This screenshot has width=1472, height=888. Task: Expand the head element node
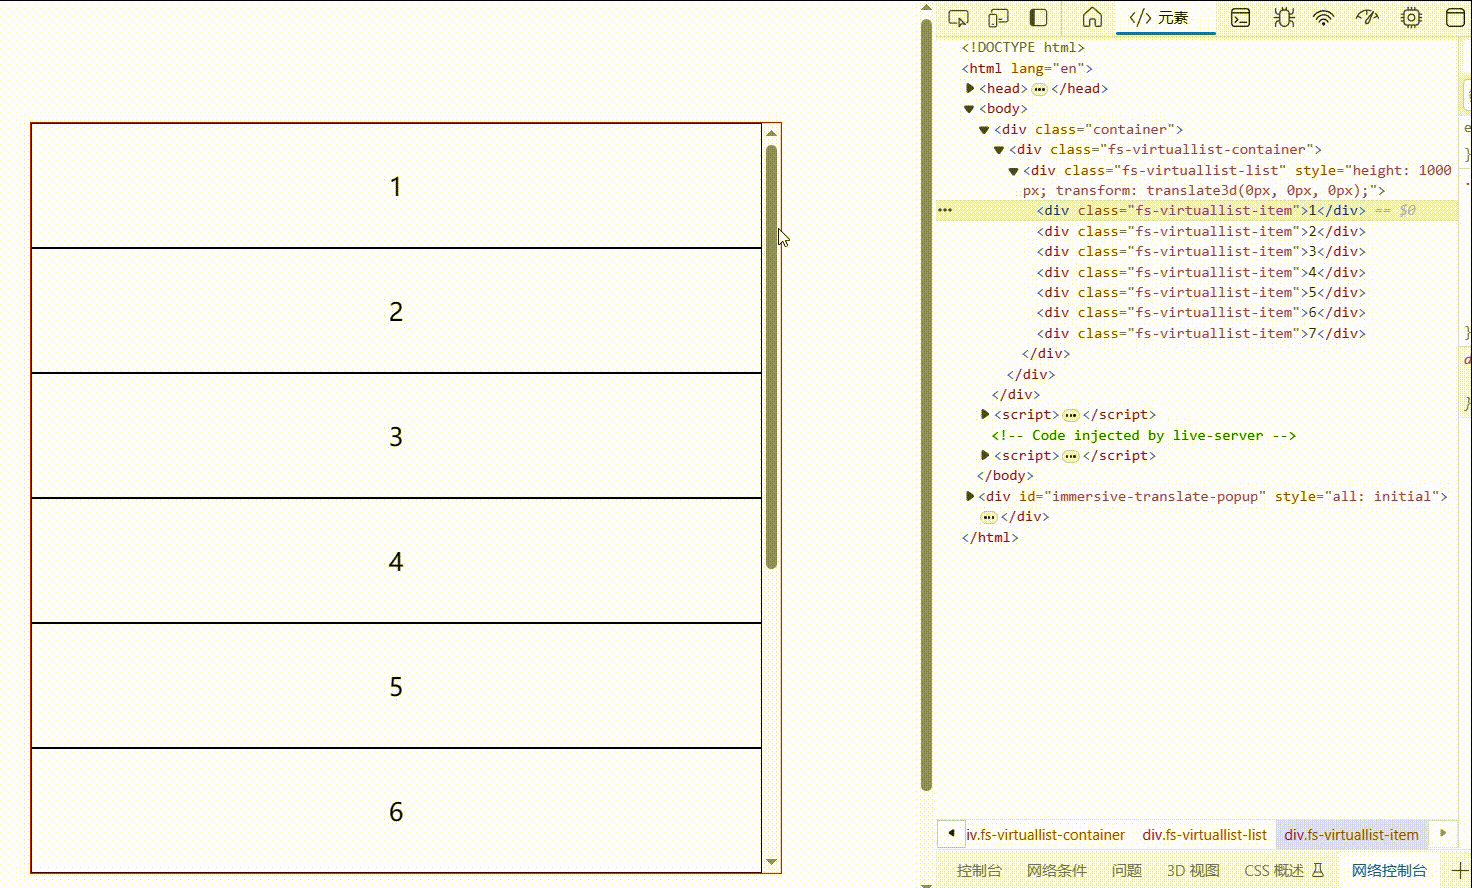pyautogui.click(x=970, y=88)
